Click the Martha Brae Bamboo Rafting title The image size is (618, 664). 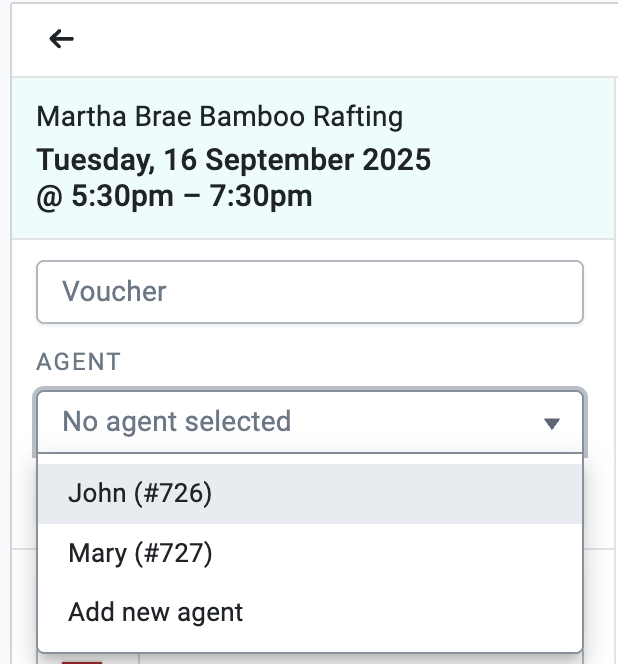(219, 117)
